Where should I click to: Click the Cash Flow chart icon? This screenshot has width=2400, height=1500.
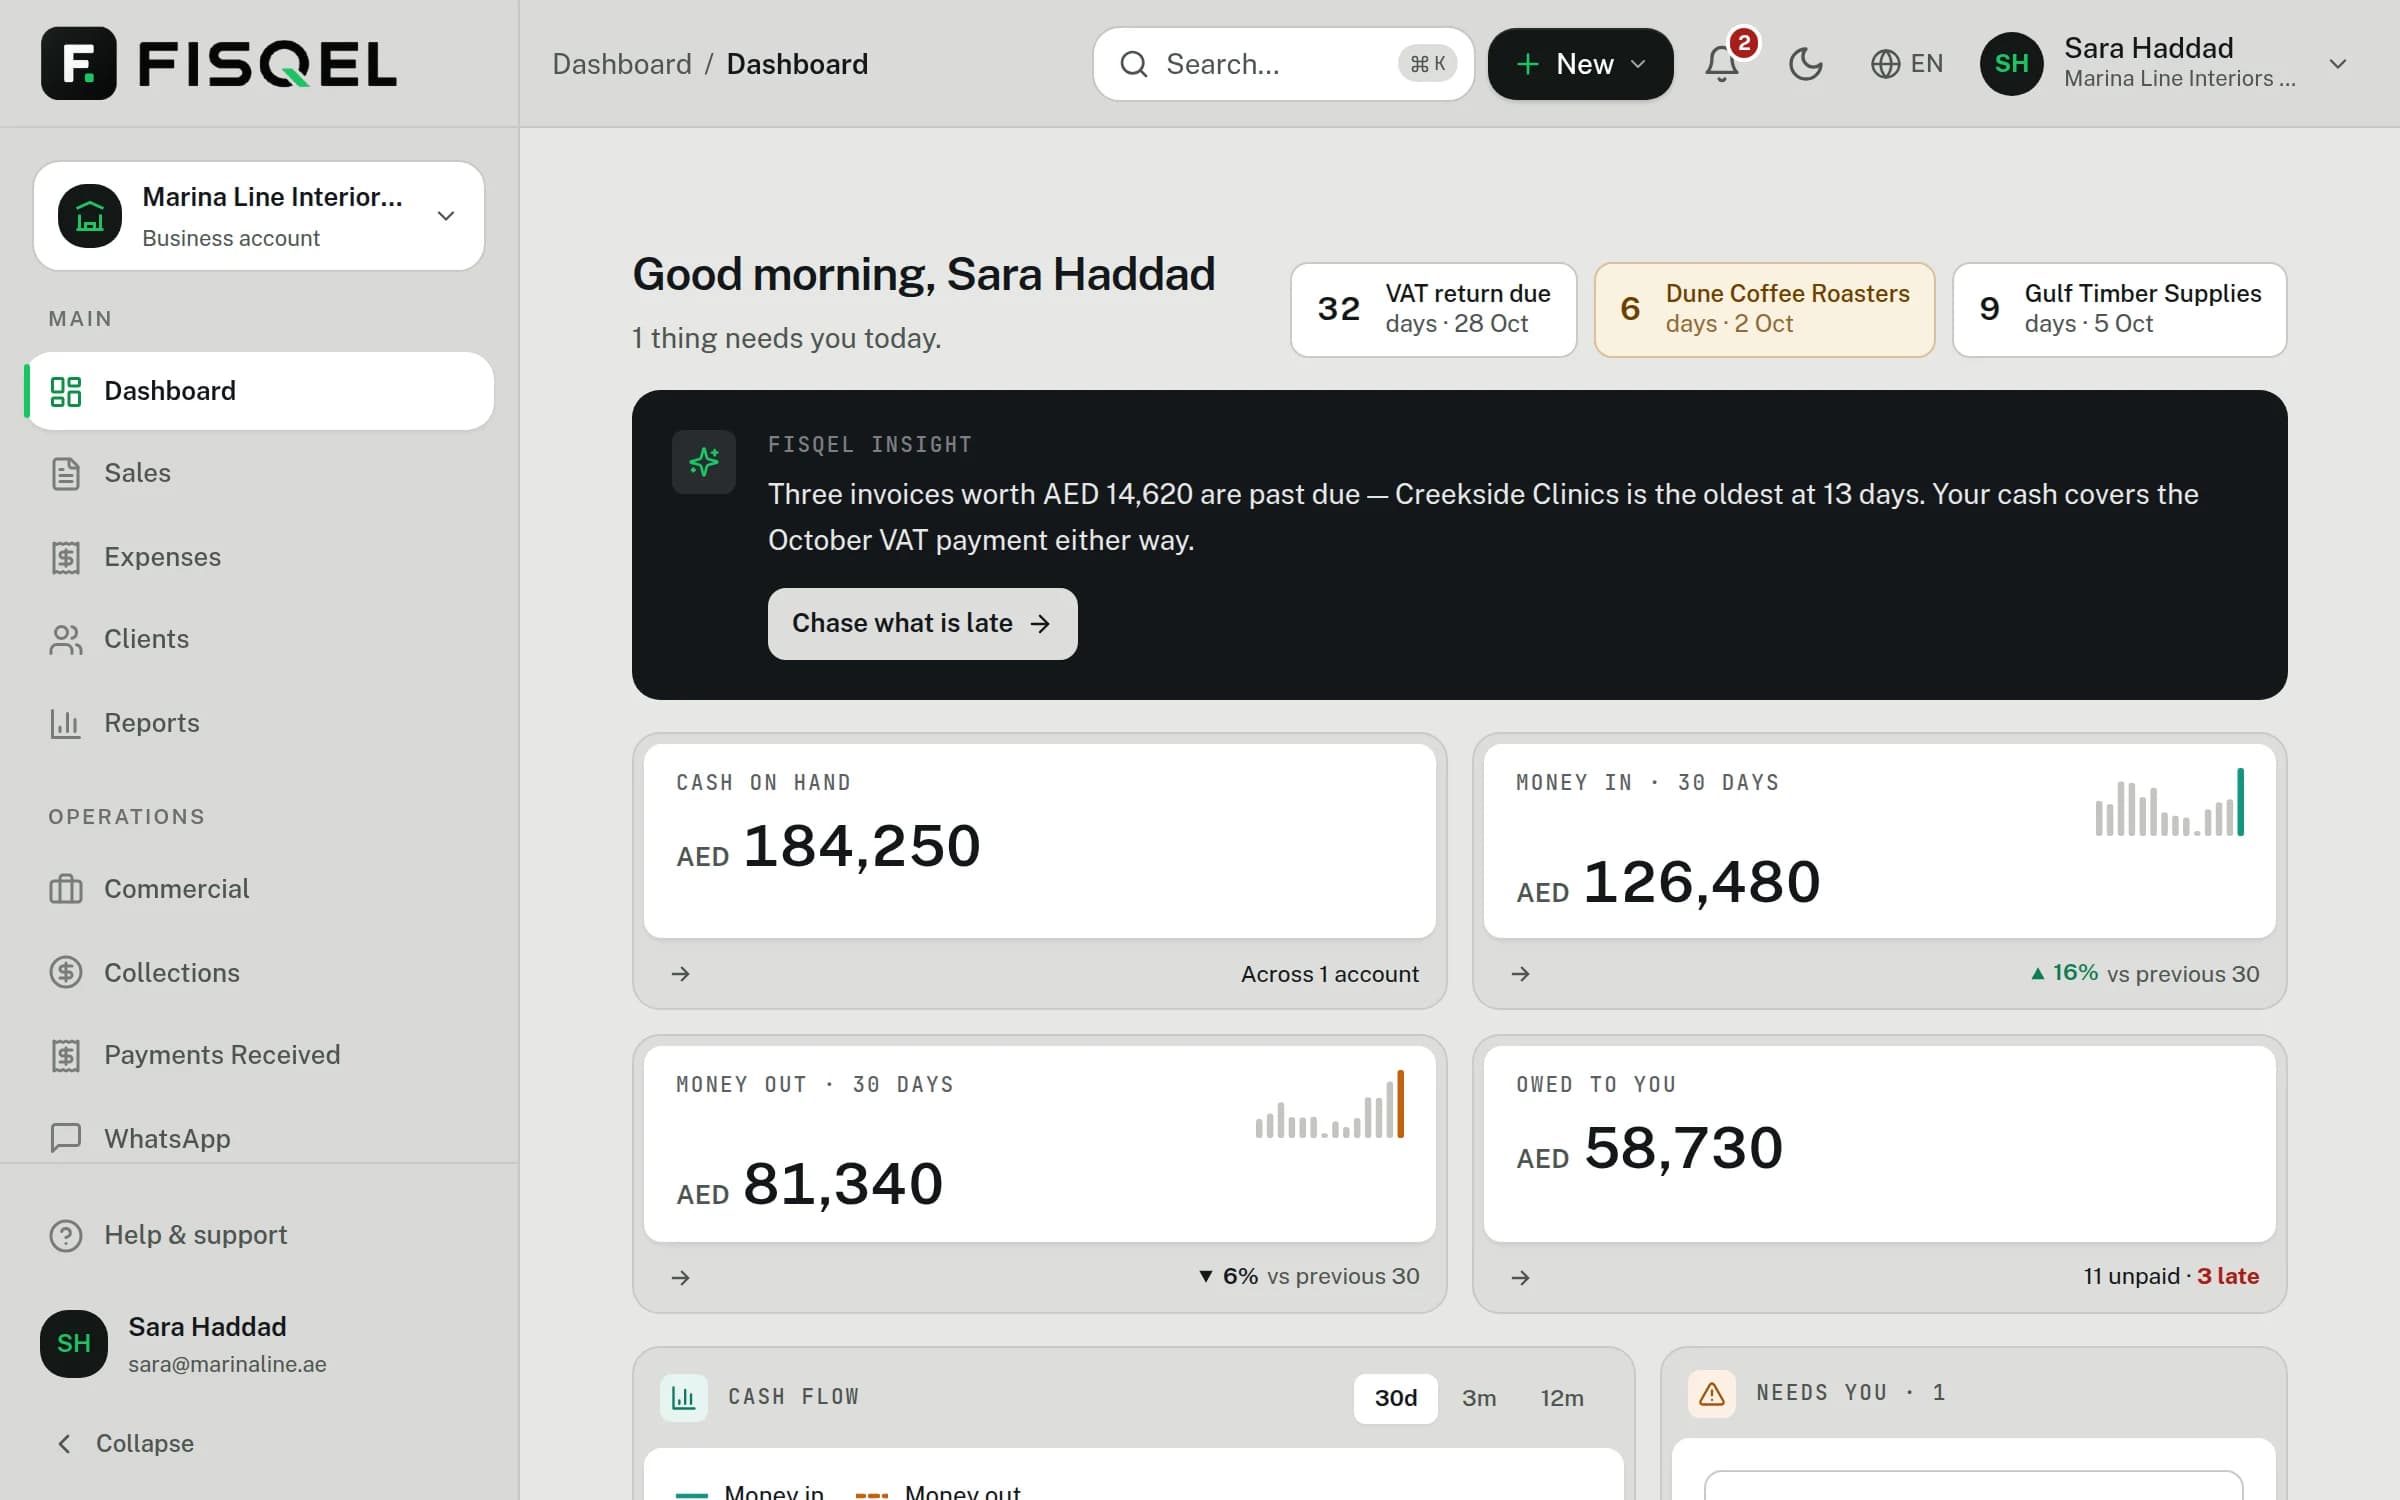click(x=684, y=1397)
